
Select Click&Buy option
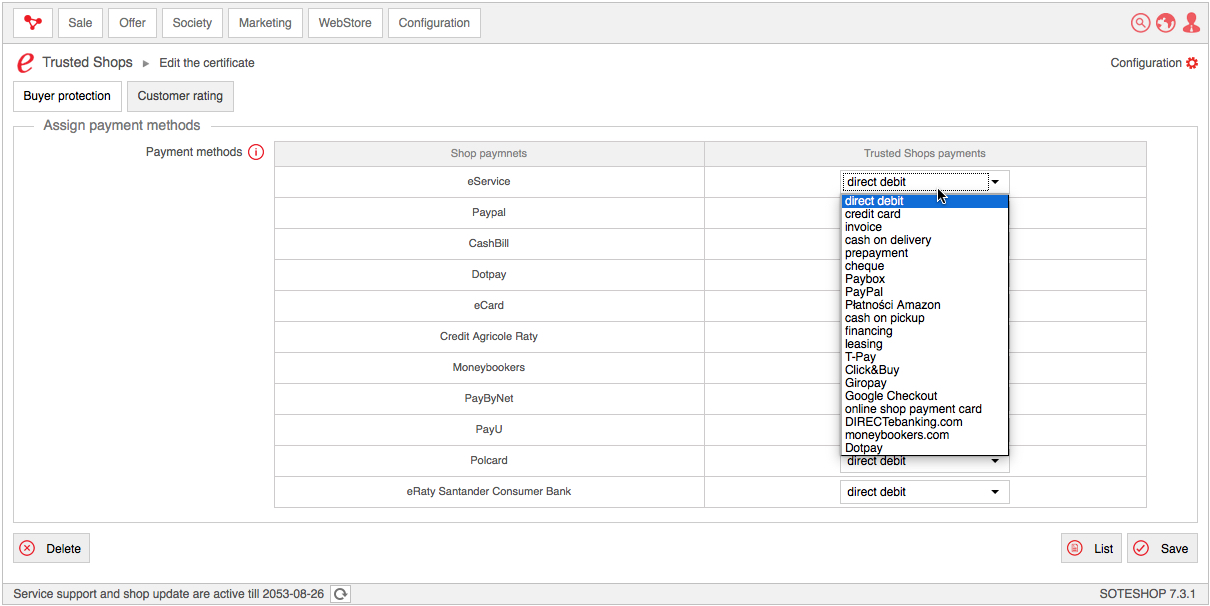click(x=925, y=370)
